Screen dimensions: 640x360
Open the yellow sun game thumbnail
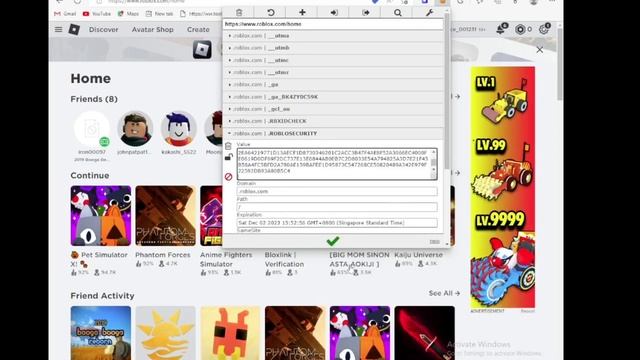pyautogui.click(x=165, y=333)
